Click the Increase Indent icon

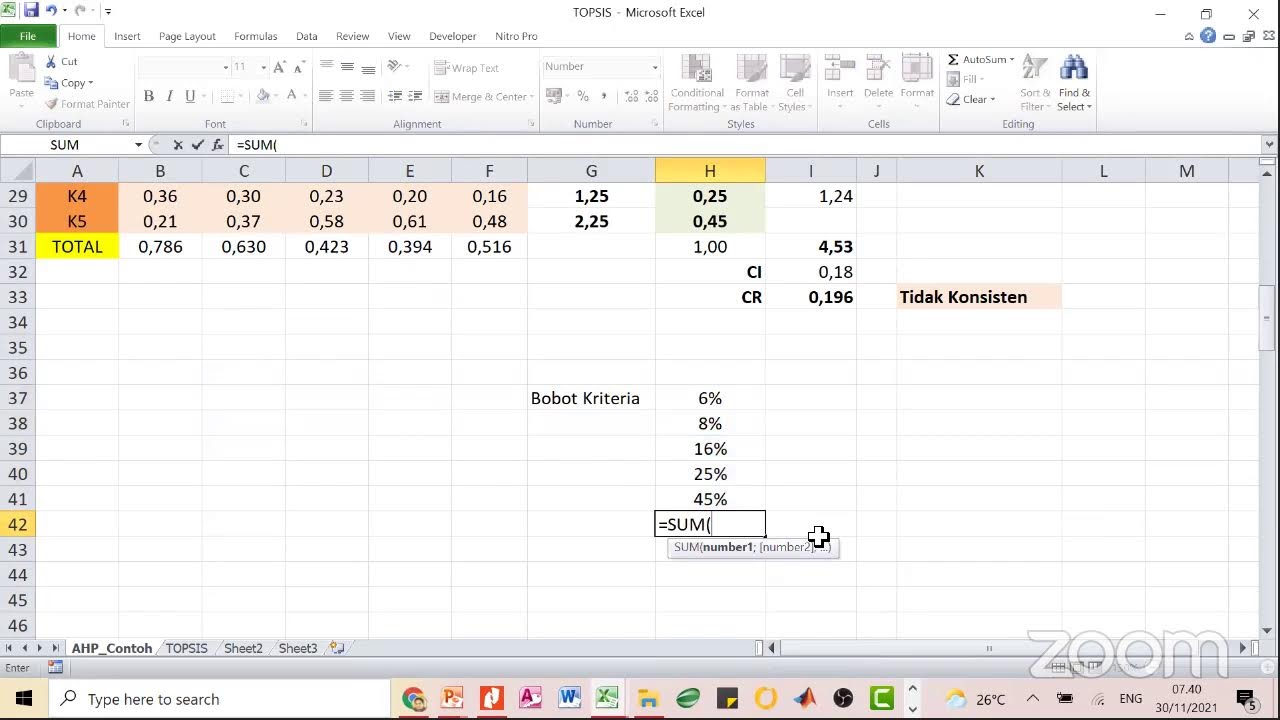click(414, 96)
